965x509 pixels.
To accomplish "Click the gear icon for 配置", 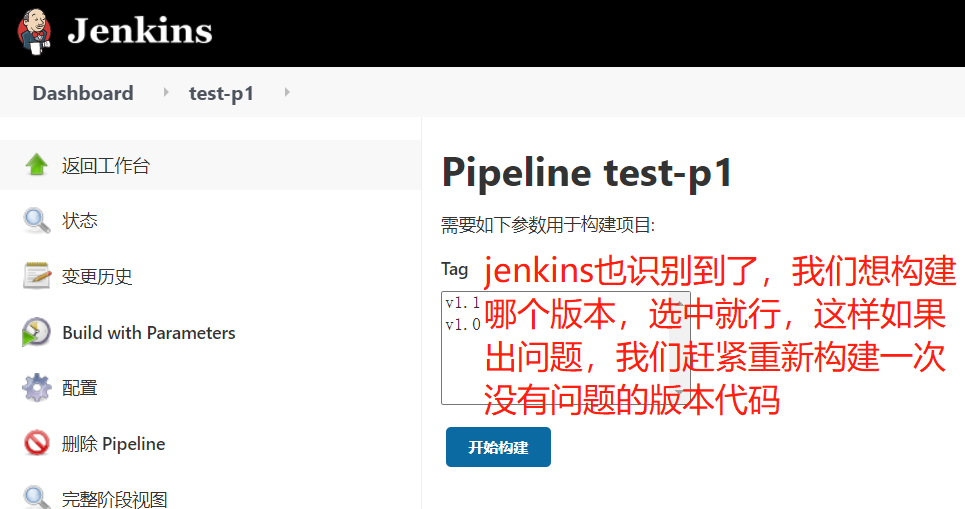I will pos(36,388).
